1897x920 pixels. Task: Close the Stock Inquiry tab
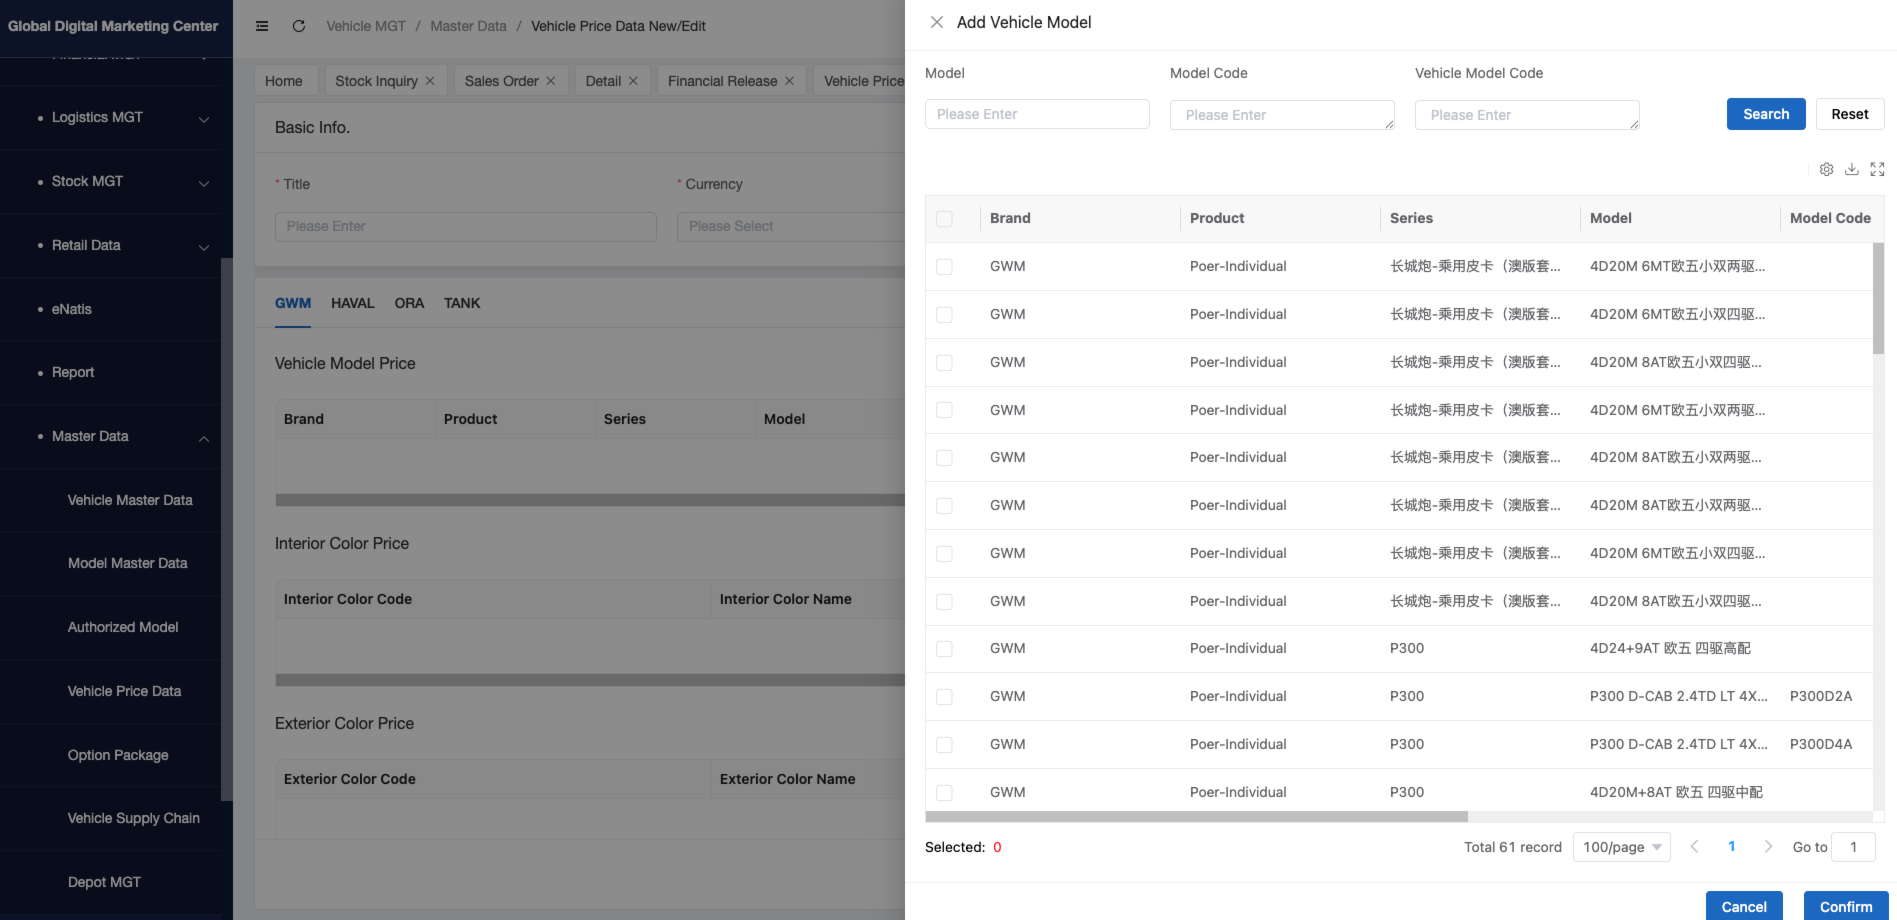(x=430, y=81)
